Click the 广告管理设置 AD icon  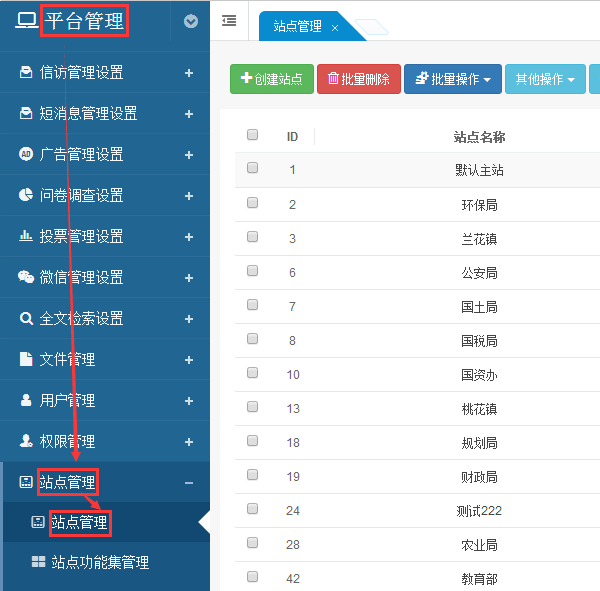(x=26, y=154)
